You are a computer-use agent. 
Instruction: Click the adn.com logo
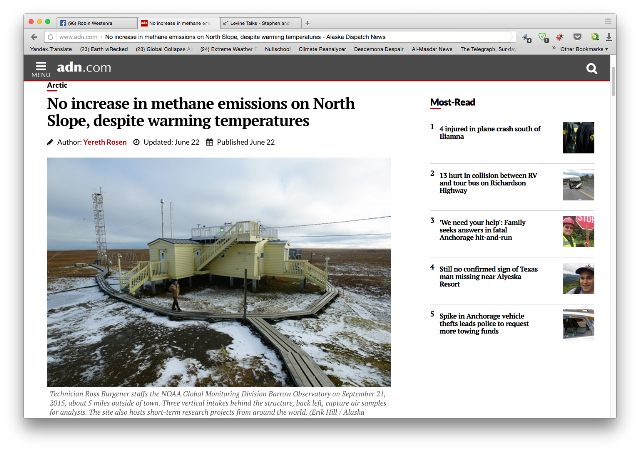click(x=84, y=67)
